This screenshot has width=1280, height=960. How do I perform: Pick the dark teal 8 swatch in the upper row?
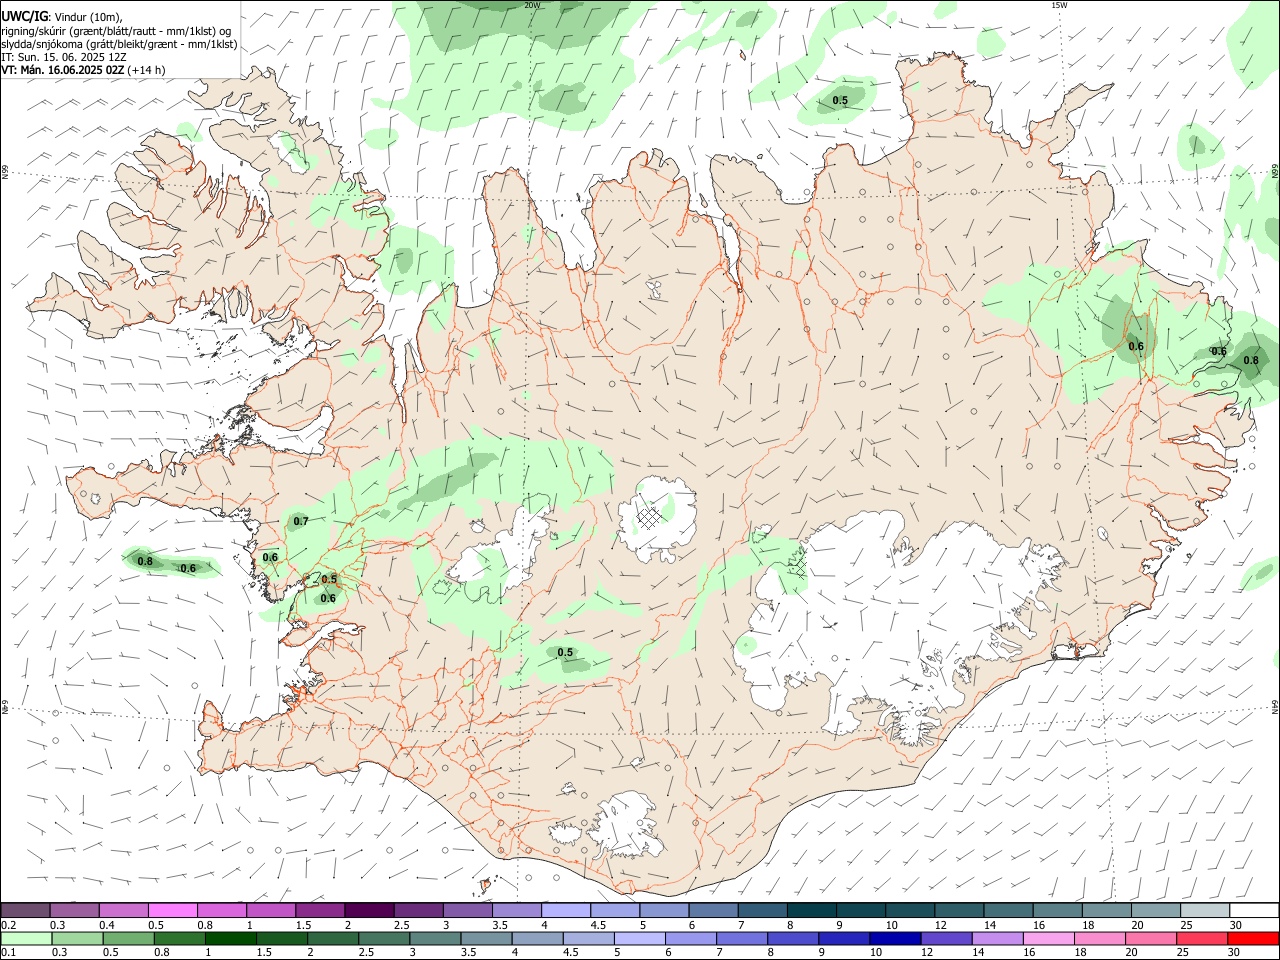811,910
